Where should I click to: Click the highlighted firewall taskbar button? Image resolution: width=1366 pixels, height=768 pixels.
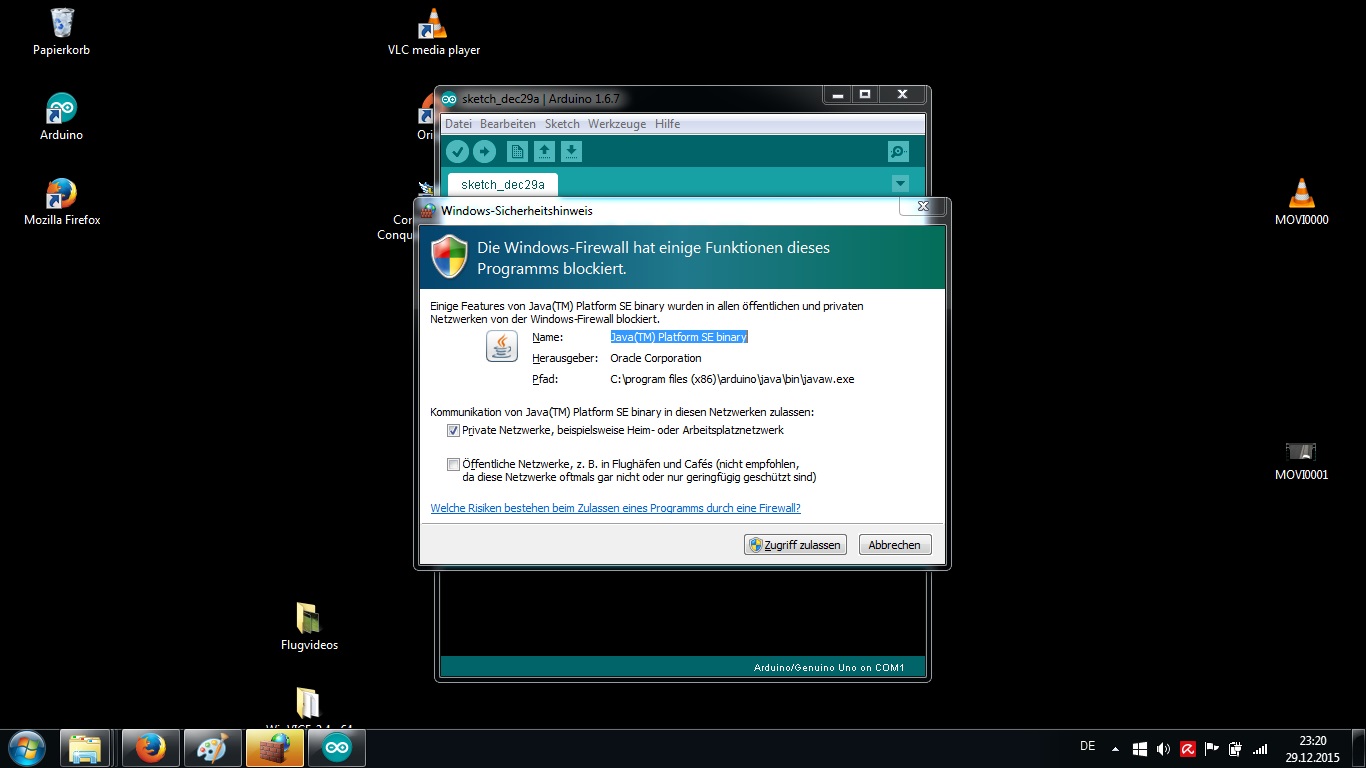click(x=275, y=748)
